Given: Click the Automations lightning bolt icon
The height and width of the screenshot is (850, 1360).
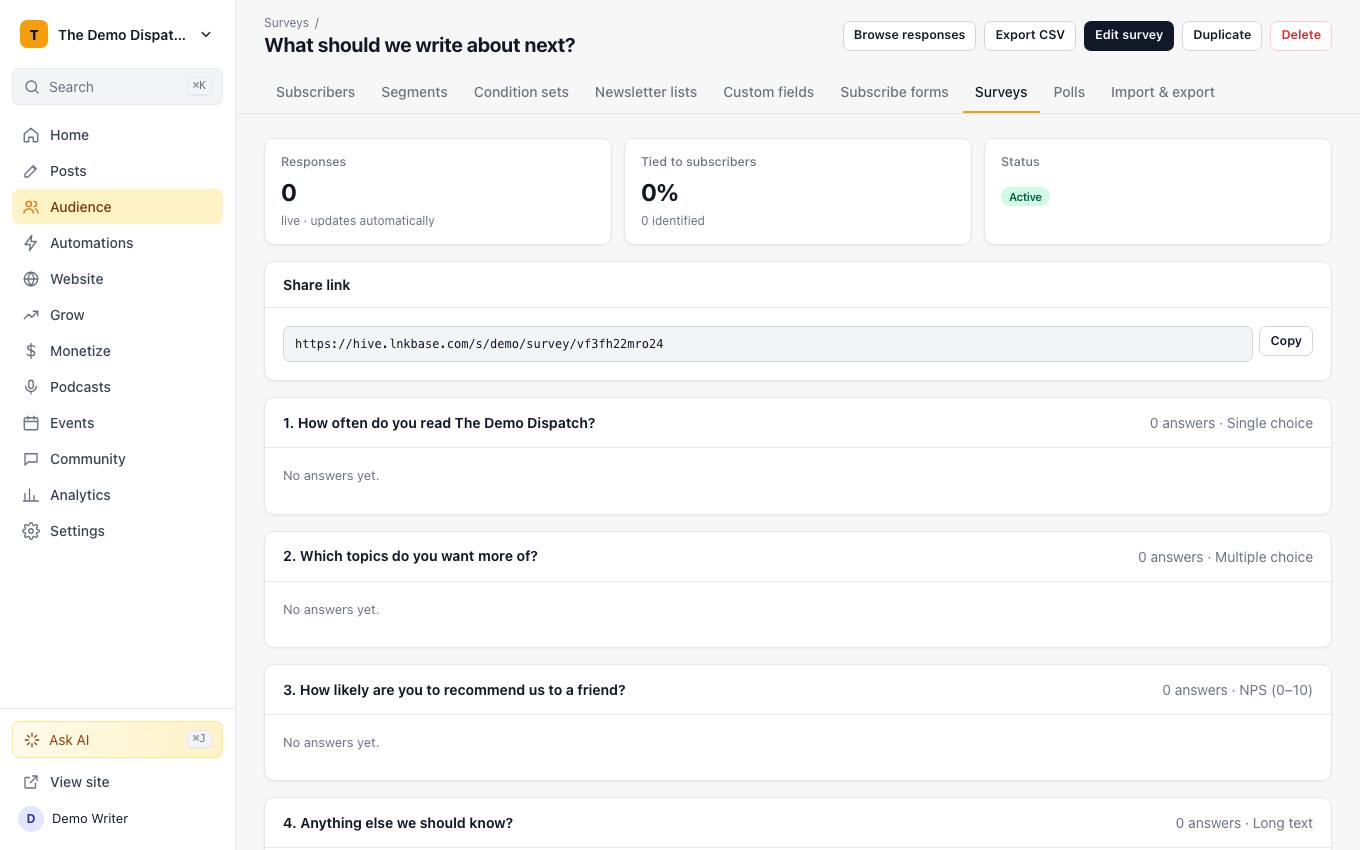Looking at the screenshot, I should [31, 243].
